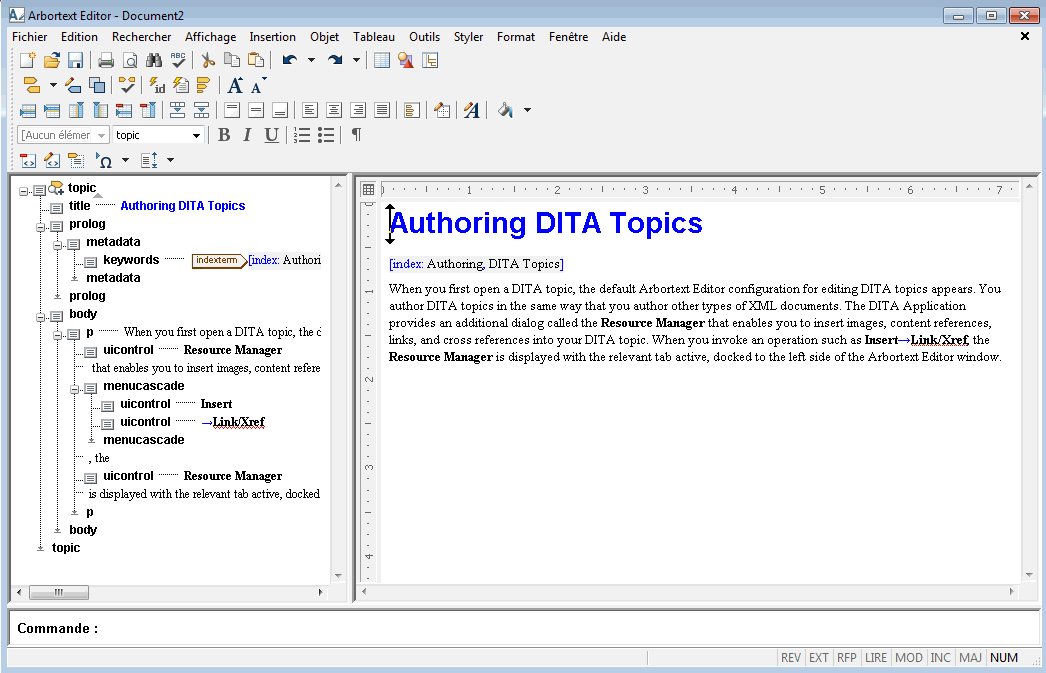The image size is (1046, 673).
Task: Undo the last action
Action: [290, 61]
